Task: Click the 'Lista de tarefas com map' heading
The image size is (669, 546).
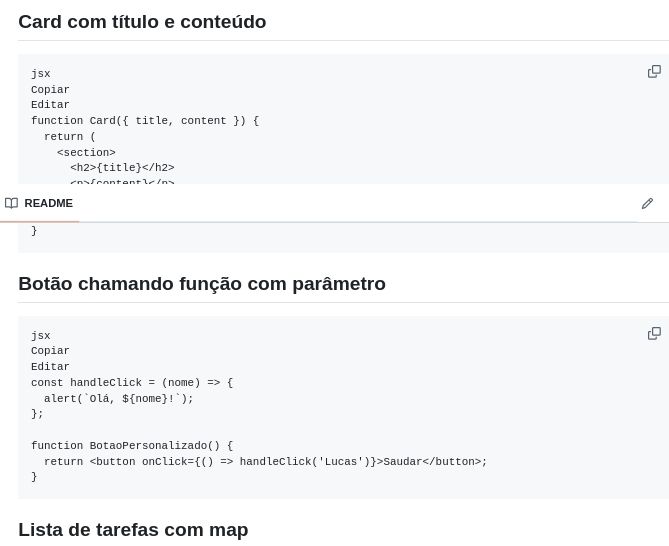Action: (x=133, y=529)
